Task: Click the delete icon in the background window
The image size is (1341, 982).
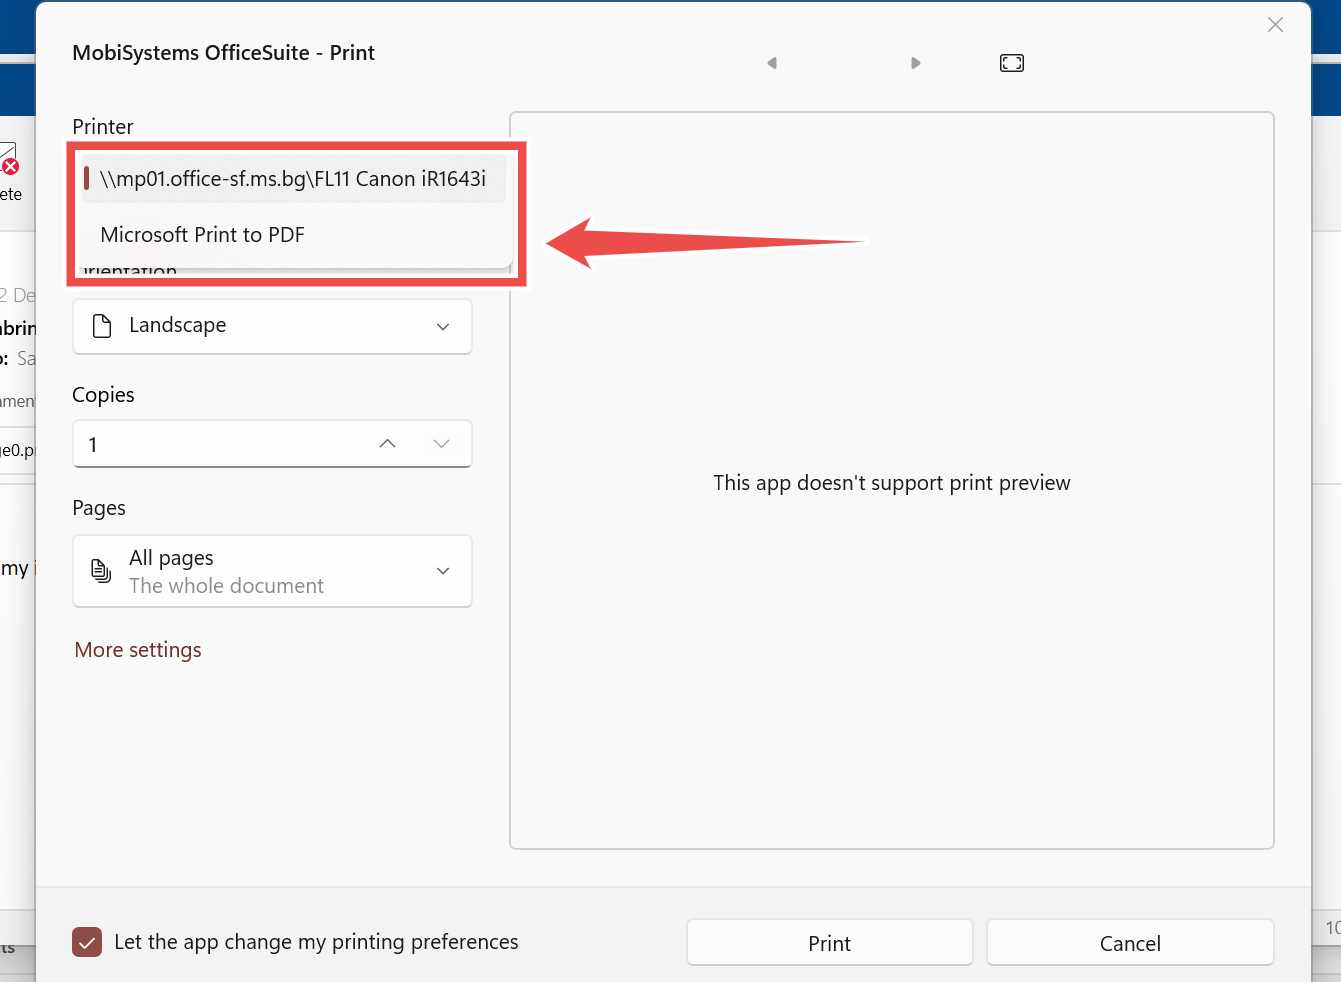Action: (8, 160)
